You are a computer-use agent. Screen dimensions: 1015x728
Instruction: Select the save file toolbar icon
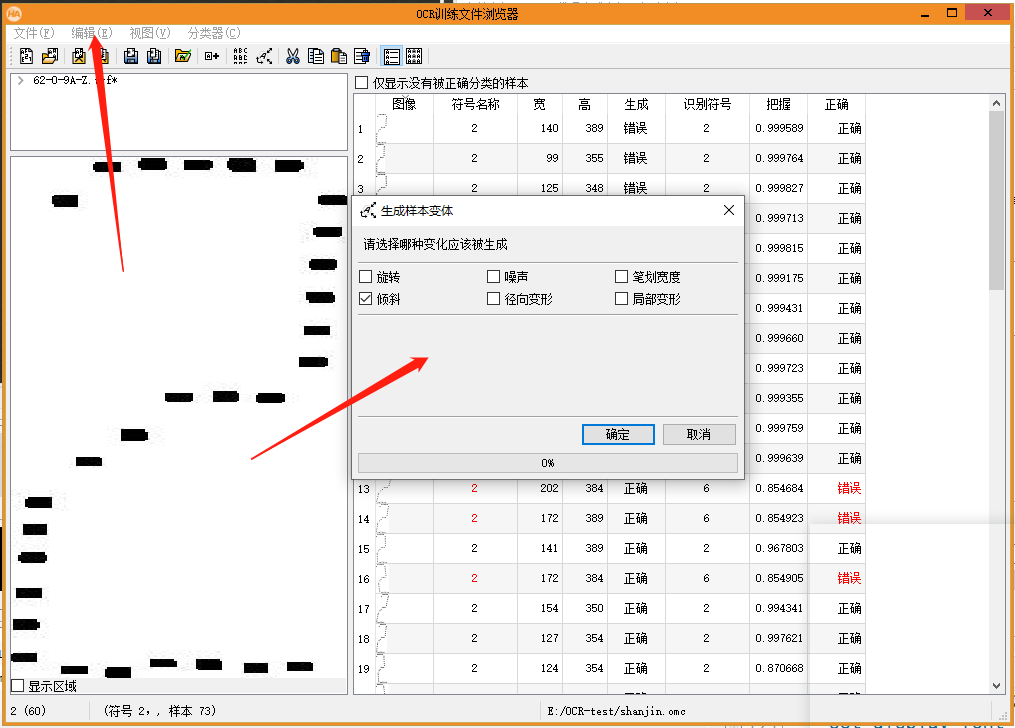point(131,56)
